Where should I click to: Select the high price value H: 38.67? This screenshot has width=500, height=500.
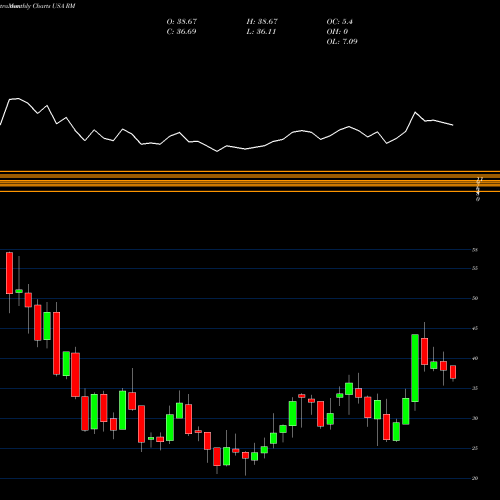(x=262, y=22)
